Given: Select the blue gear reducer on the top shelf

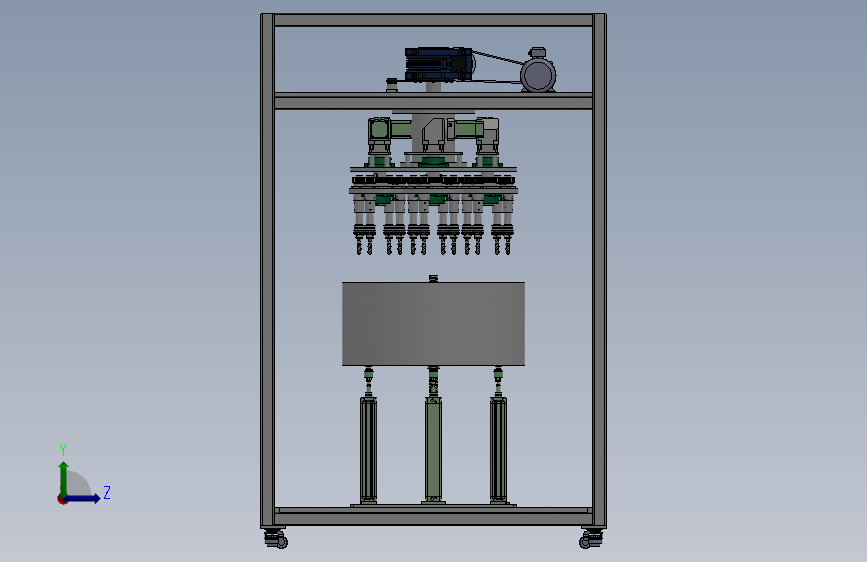Looking at the screenshot, I should [x=439, y=64].
